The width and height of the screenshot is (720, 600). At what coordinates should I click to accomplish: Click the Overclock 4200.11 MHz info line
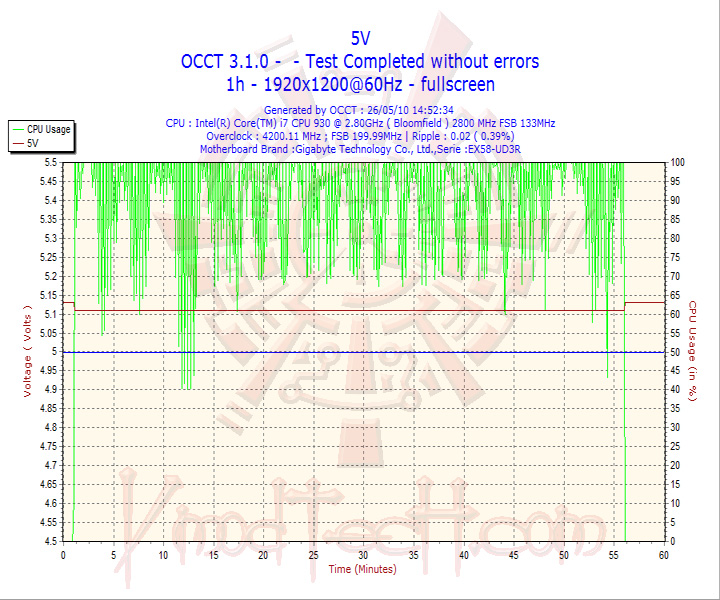(x=360, y=136)
